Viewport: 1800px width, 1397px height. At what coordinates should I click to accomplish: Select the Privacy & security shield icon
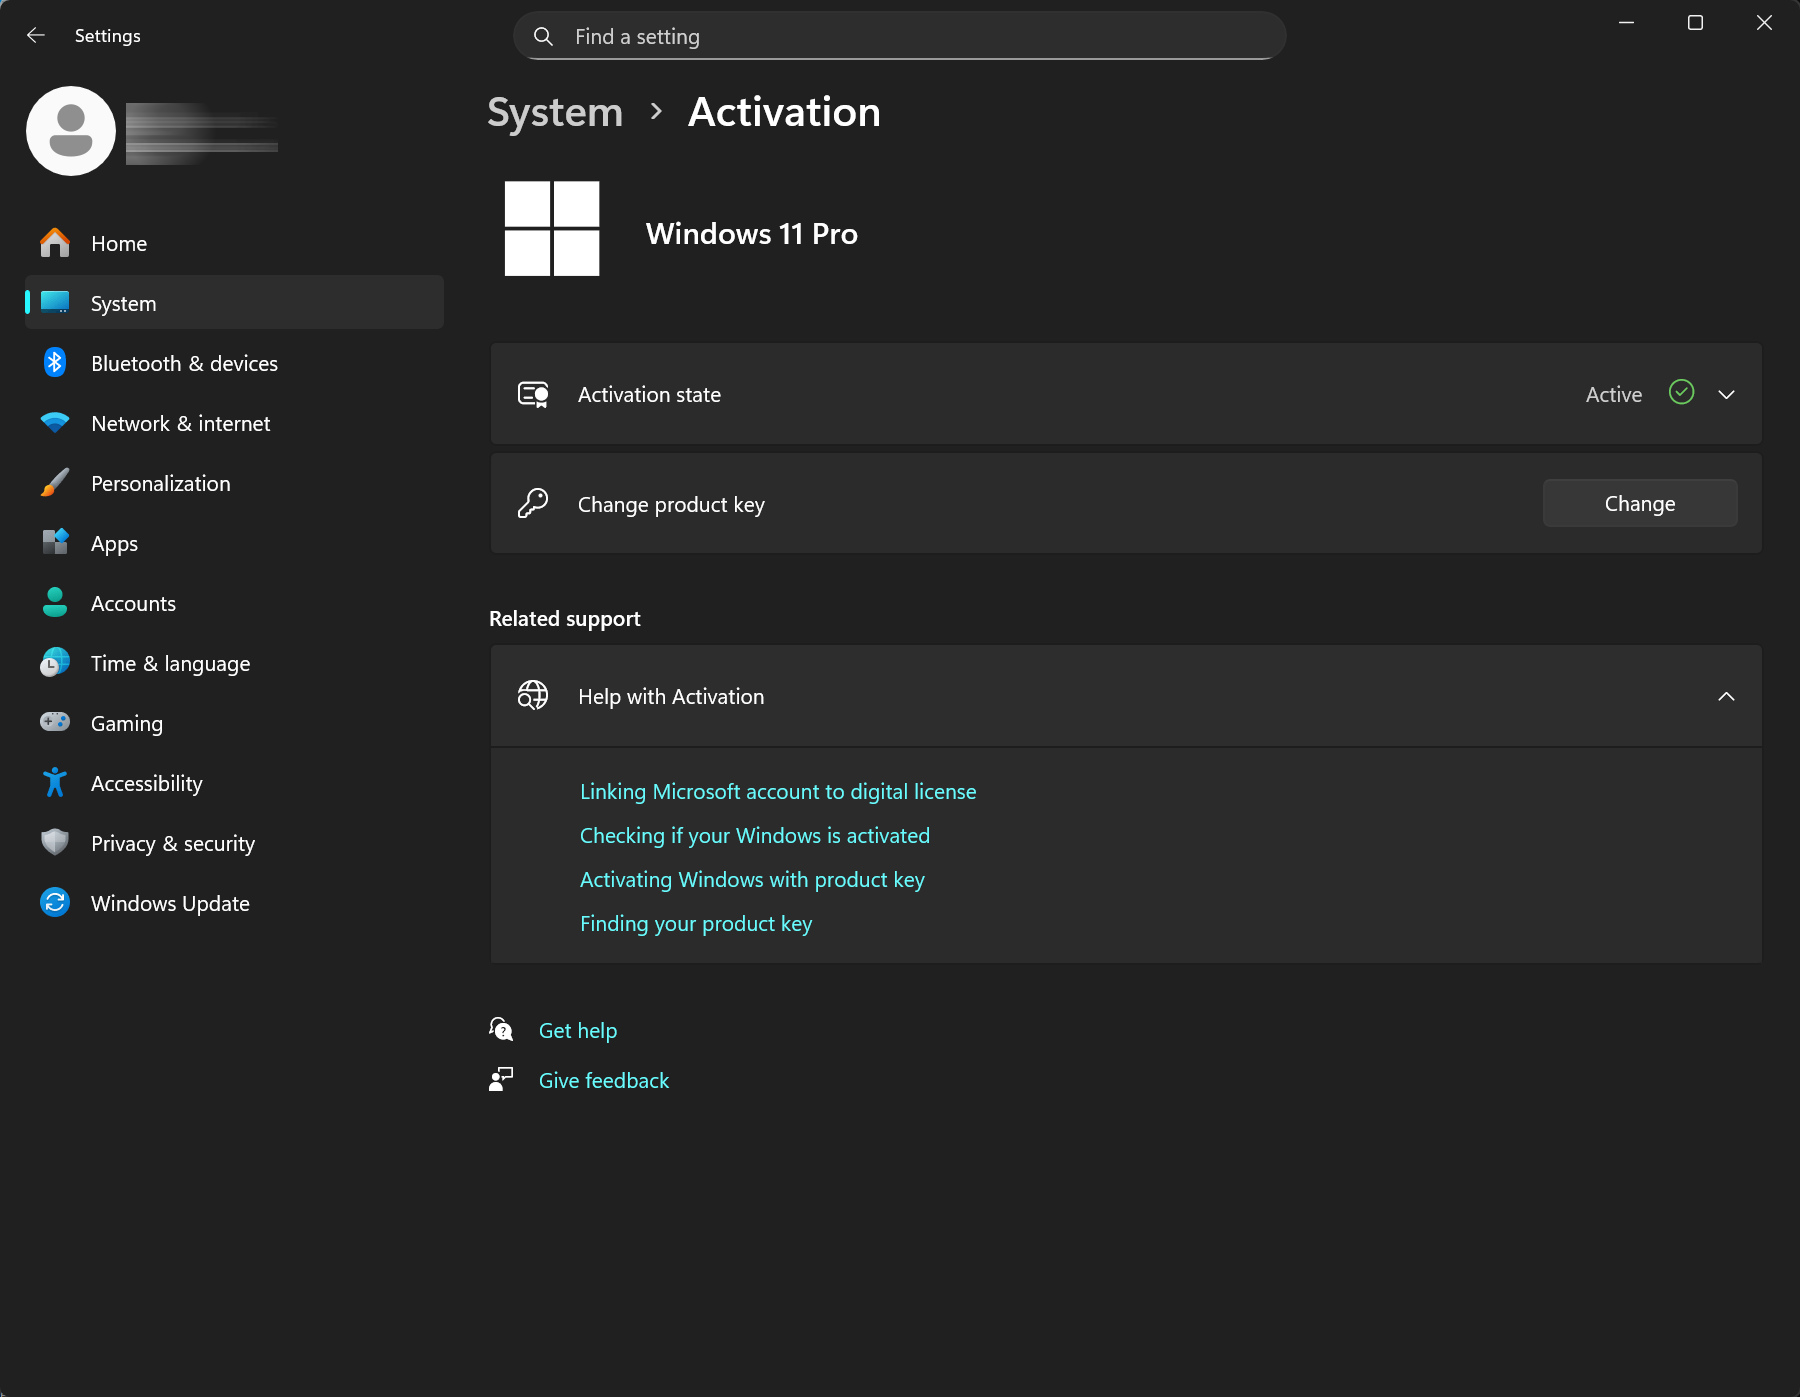click(x=54, y=842)
